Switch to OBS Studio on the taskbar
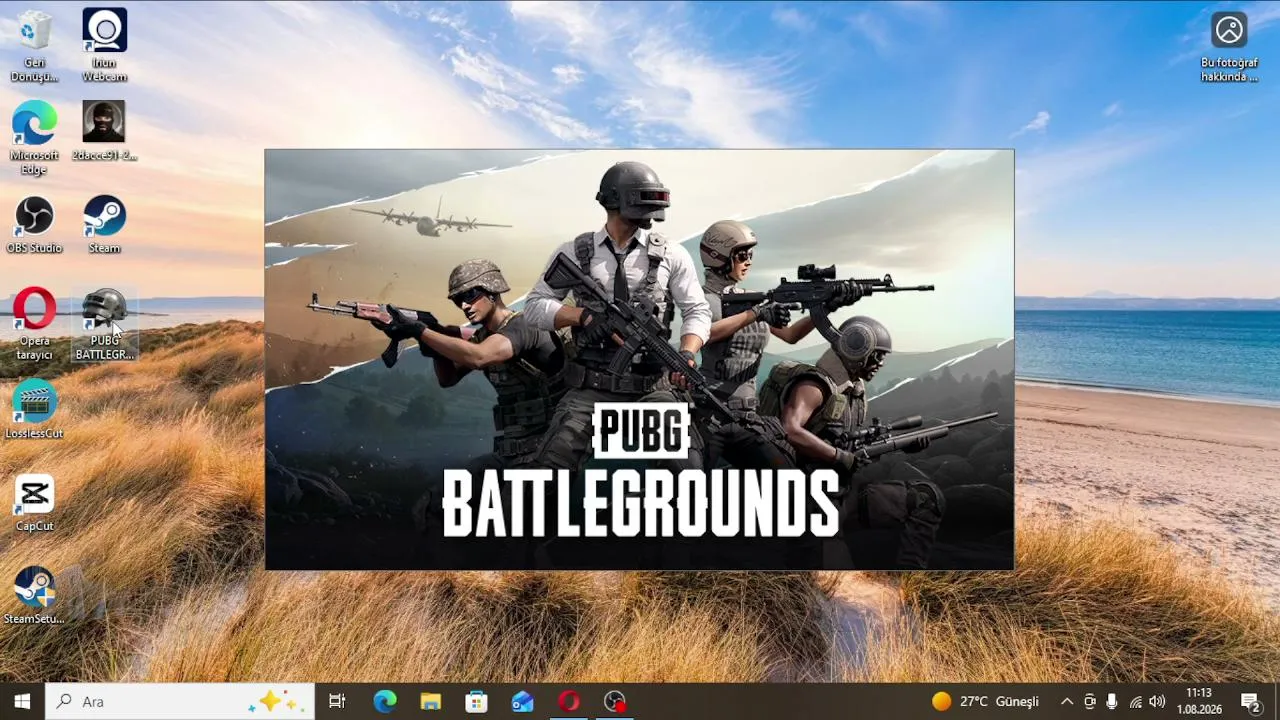This screenshot has width=1280, height=720. (x=614, y=701)
